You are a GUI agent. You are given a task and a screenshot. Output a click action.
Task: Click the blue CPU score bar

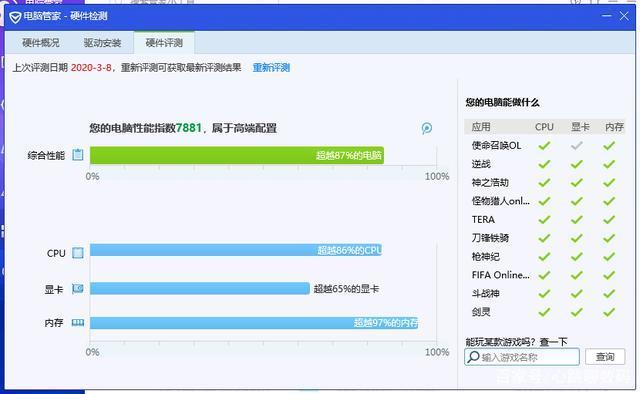[236, 250]
